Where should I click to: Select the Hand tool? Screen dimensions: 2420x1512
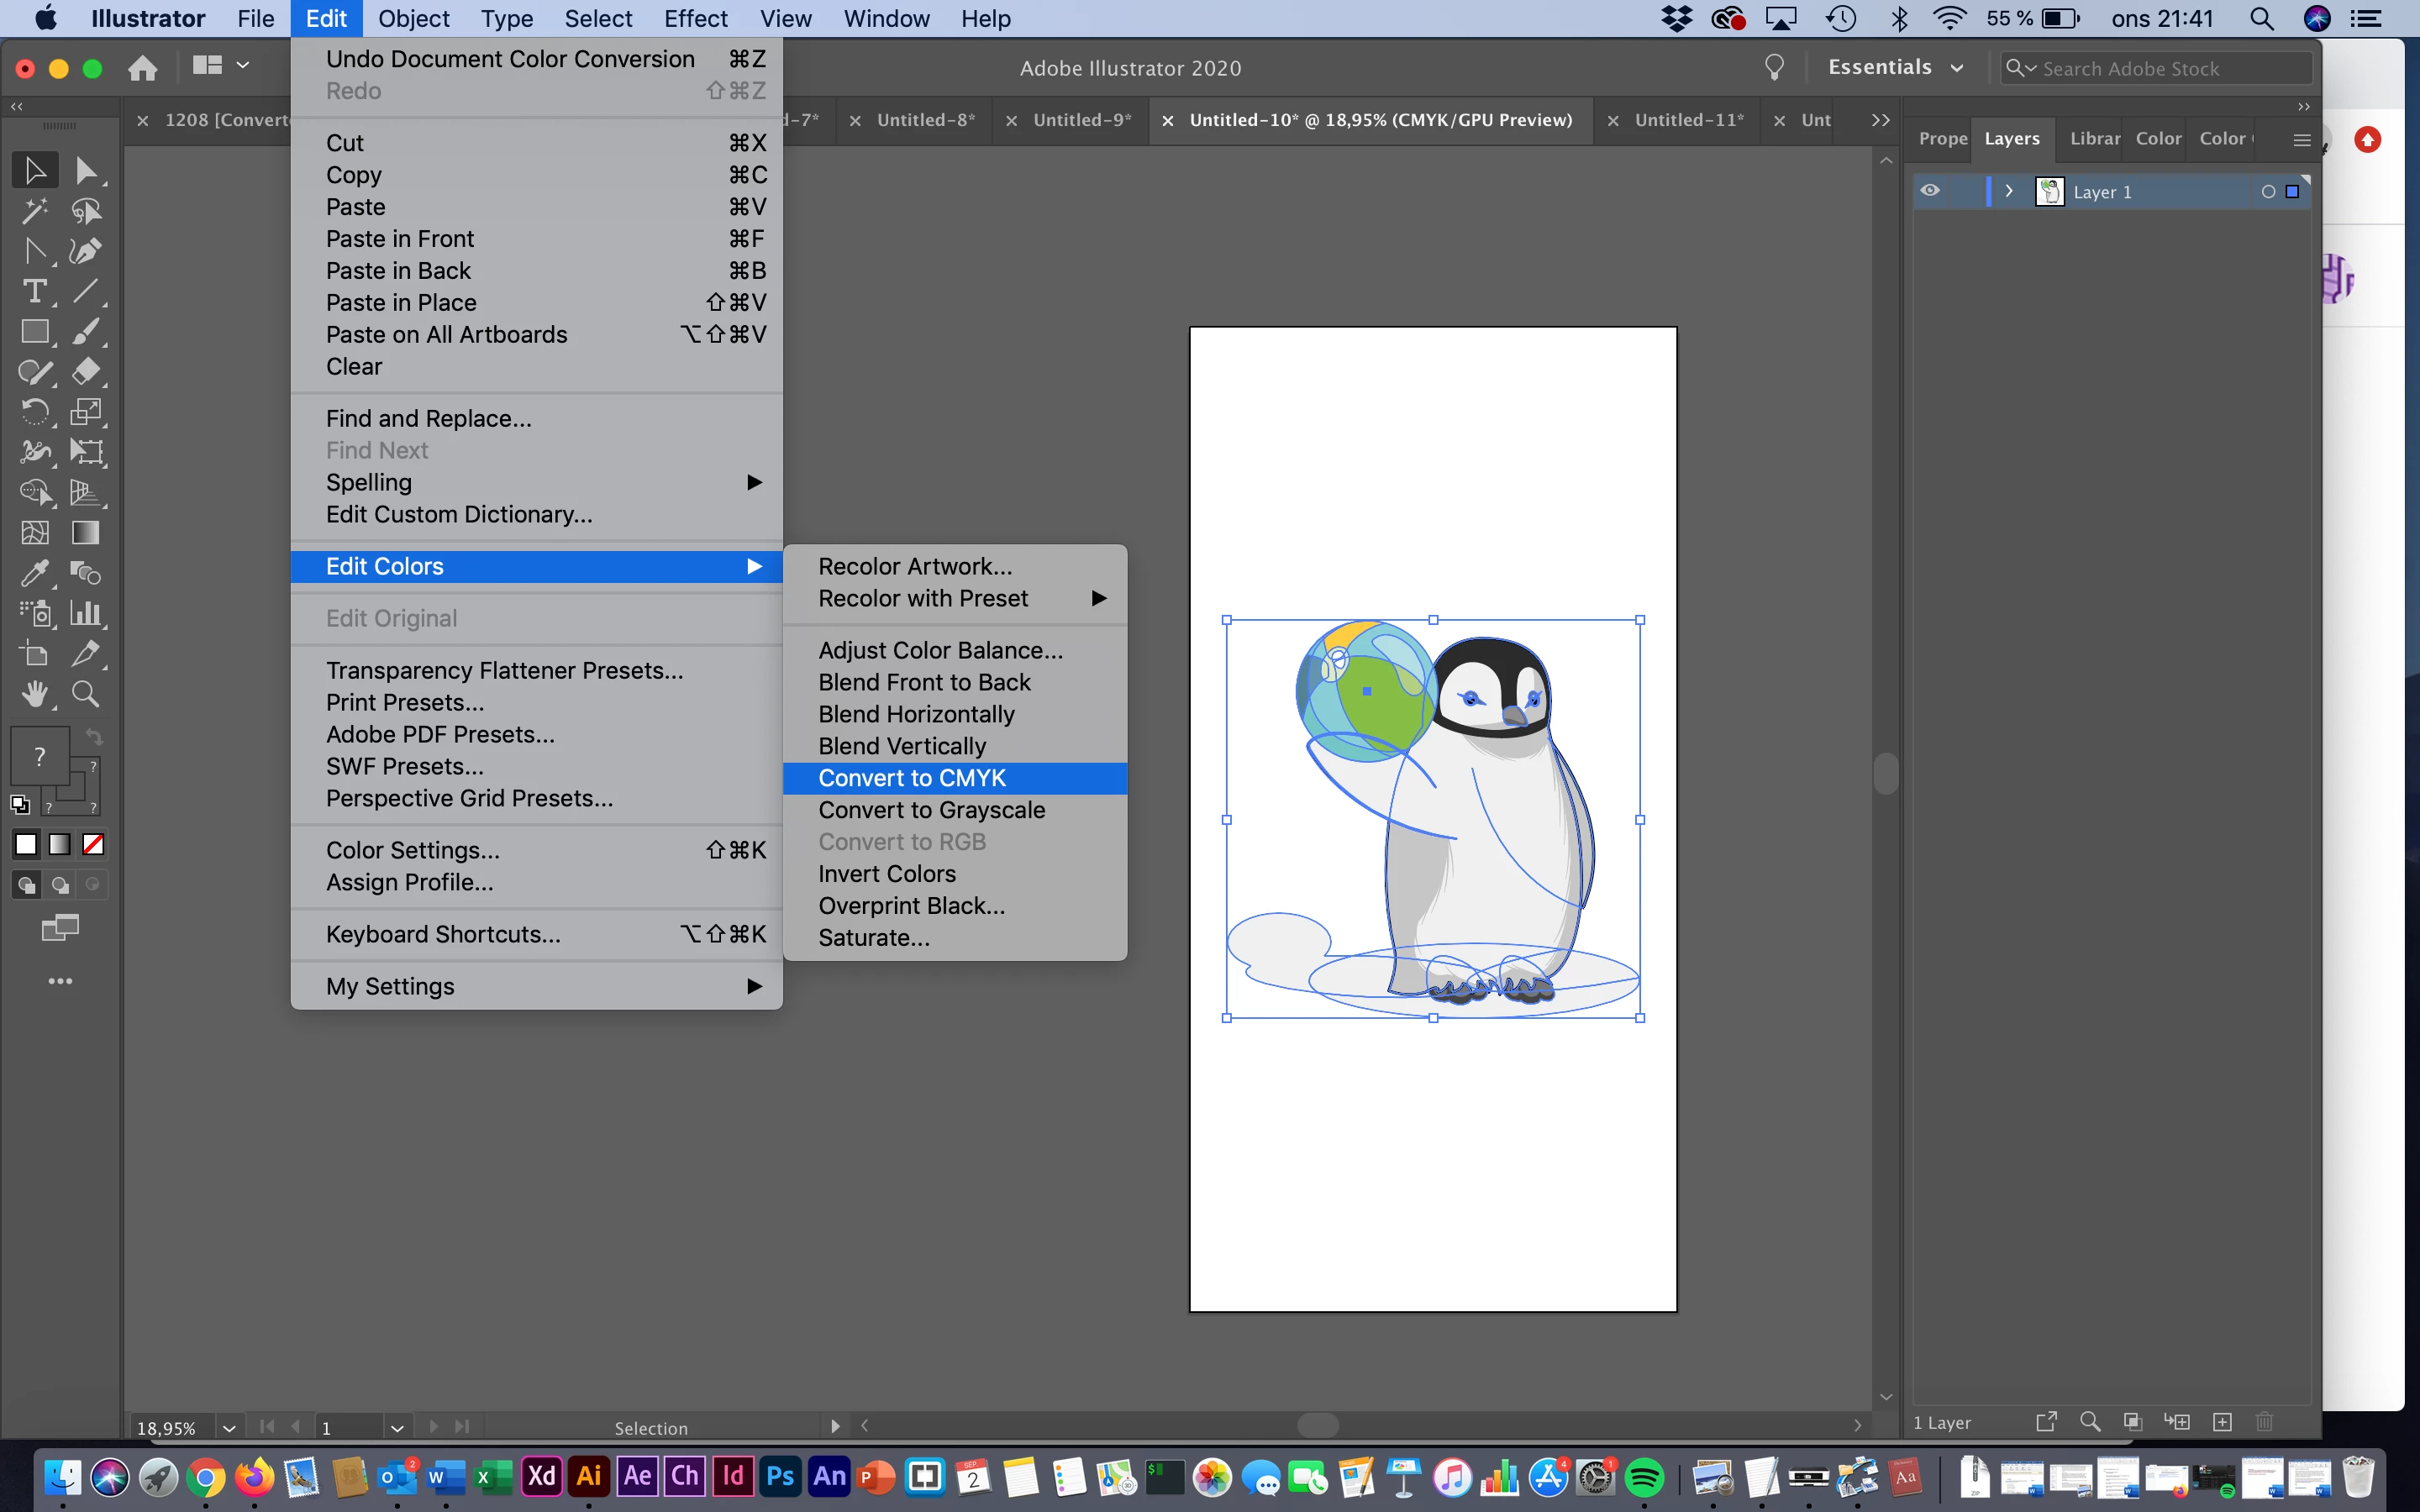click(x=34, y=694)
